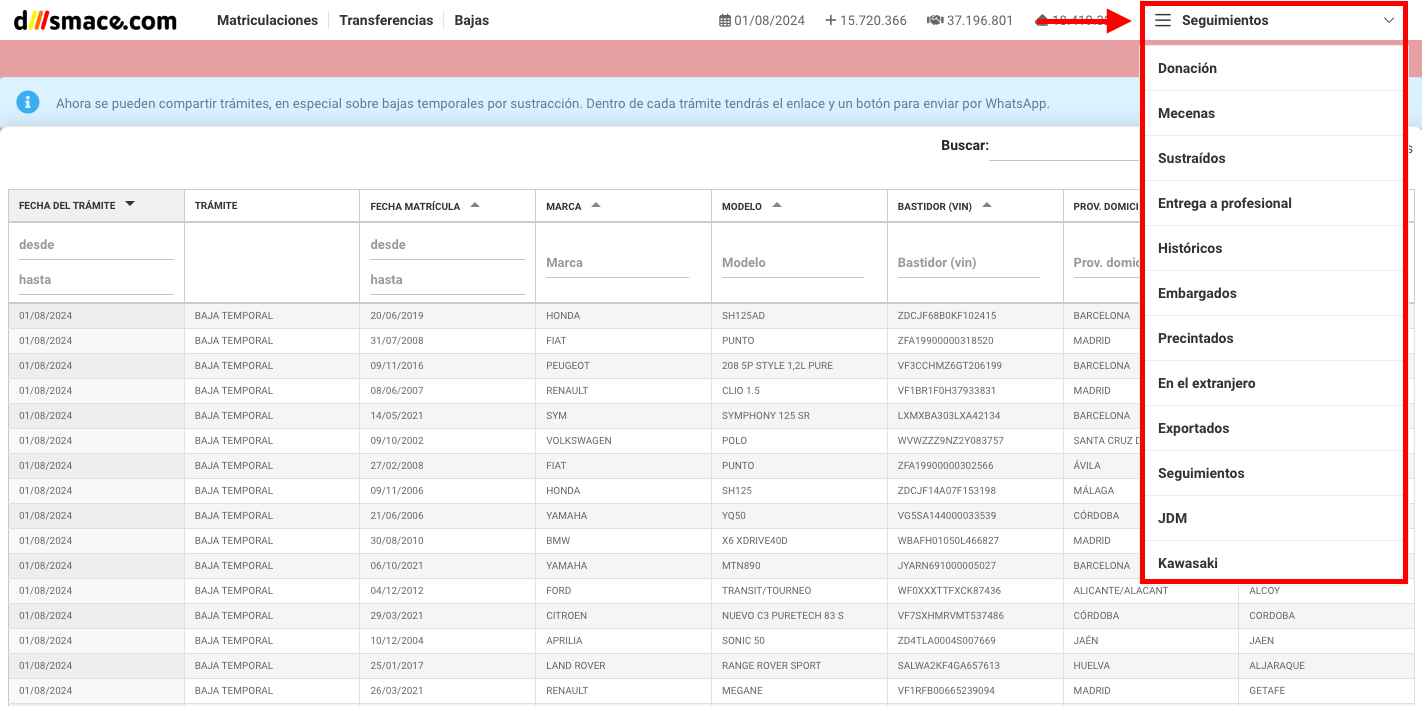Click the WhatsApp sharing notice text
The height and width of the screenshot is (706, 1422).
tap(553, 103)
